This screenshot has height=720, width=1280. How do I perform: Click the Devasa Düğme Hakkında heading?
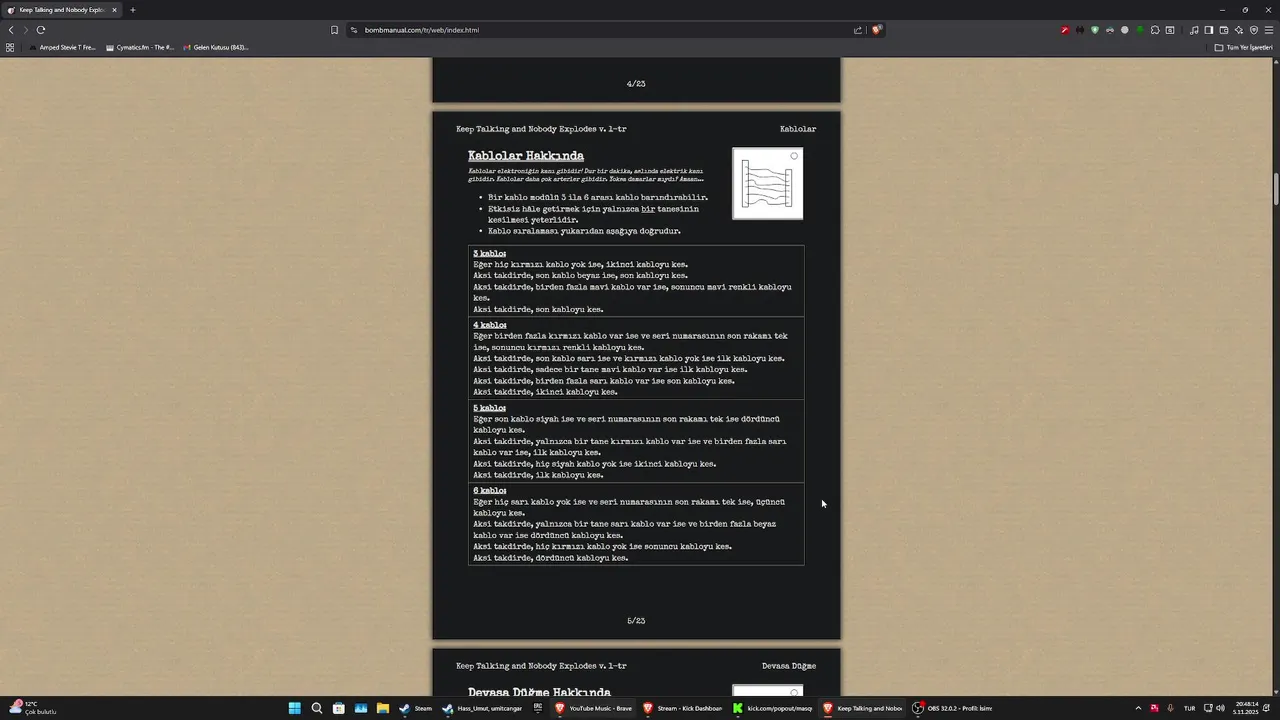tap(539, 692)
